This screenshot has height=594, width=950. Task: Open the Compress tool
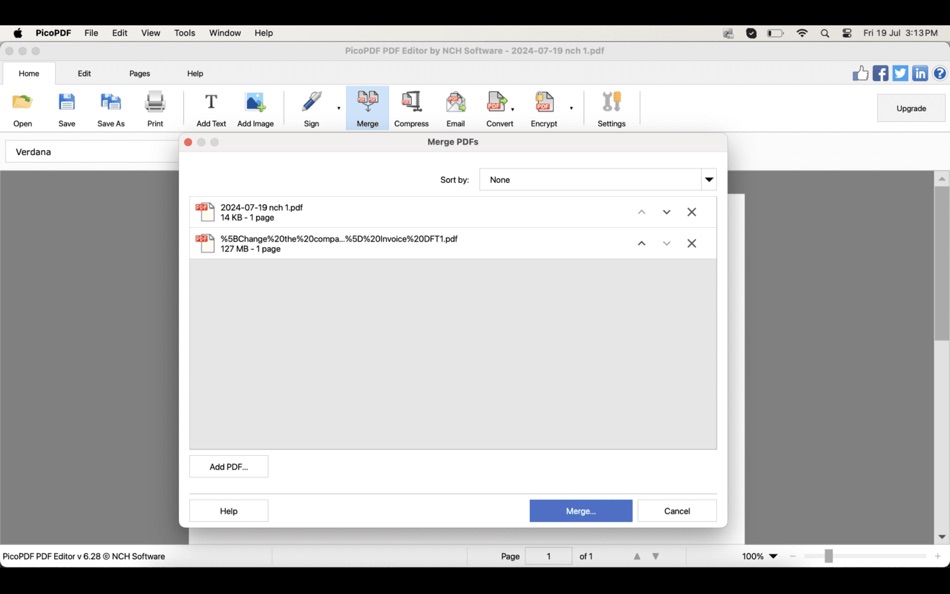coord(411,108)
